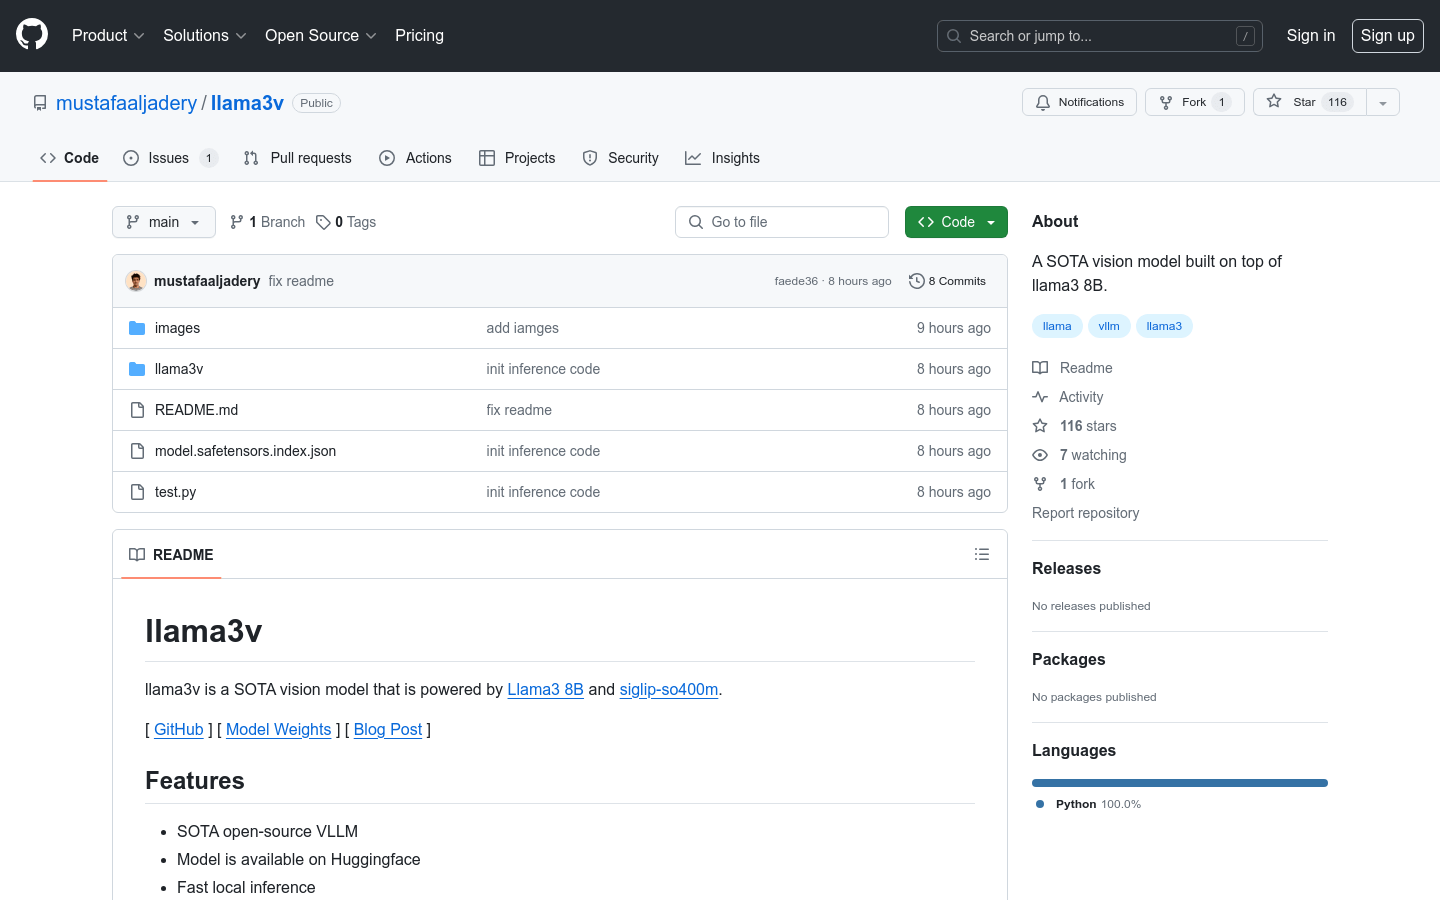Open the README outline list icon

click(981, 554)
